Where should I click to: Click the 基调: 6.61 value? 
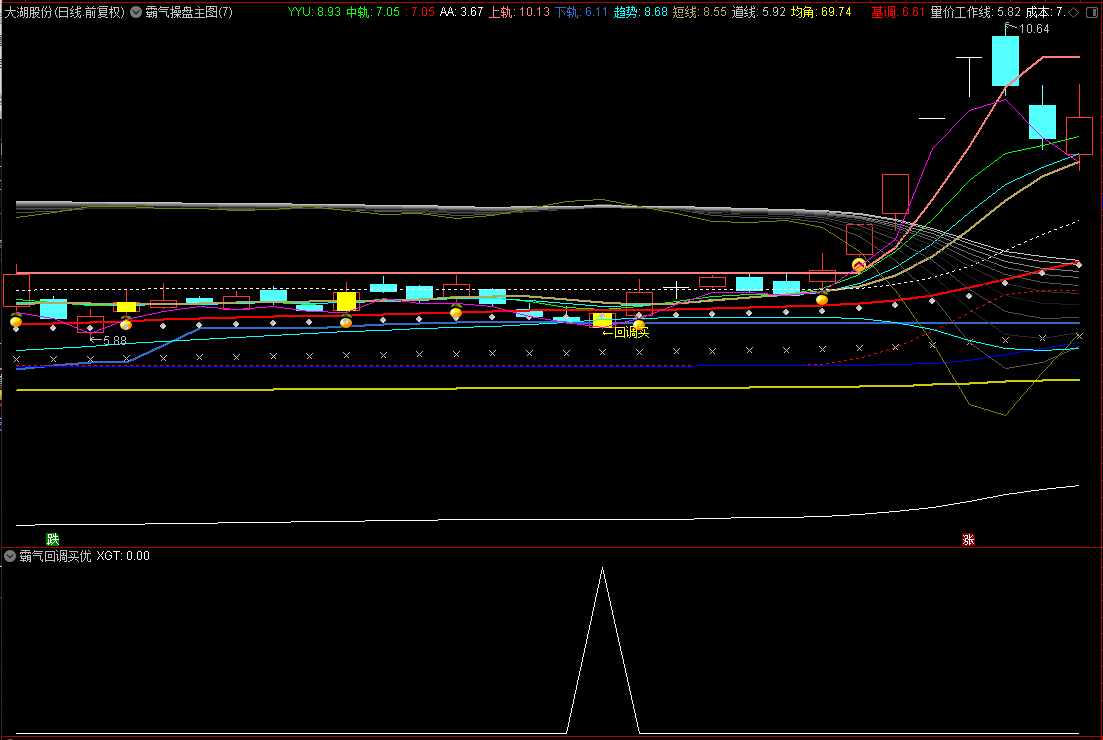coord(898,12)
